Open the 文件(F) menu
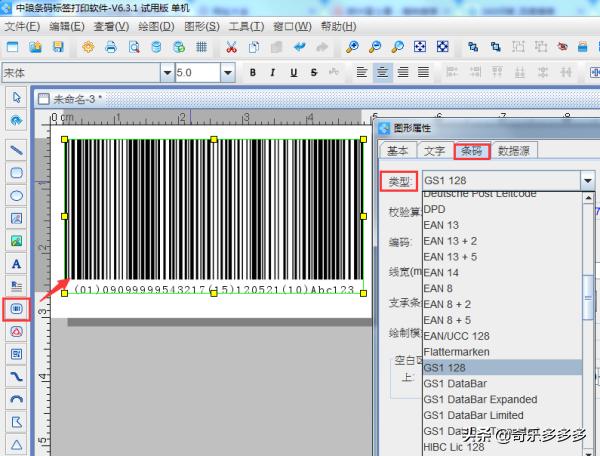 pos(22,26)
